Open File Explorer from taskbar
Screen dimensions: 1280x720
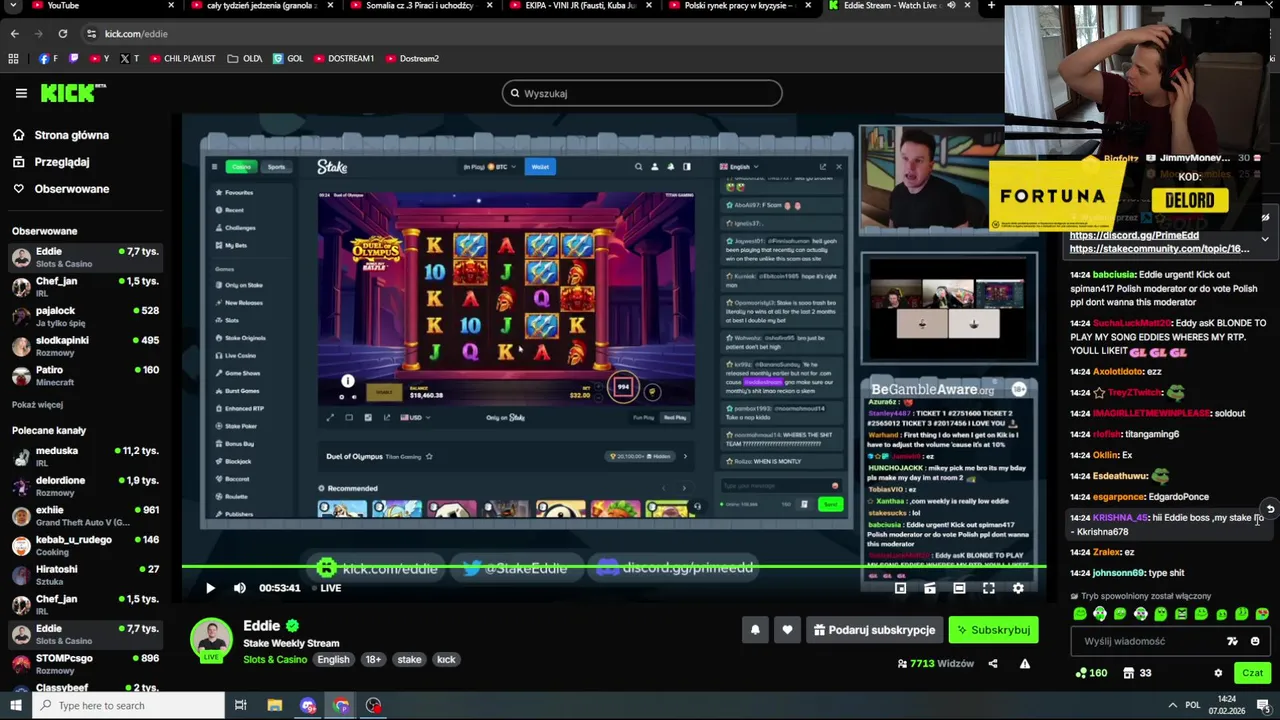[275, 706]
